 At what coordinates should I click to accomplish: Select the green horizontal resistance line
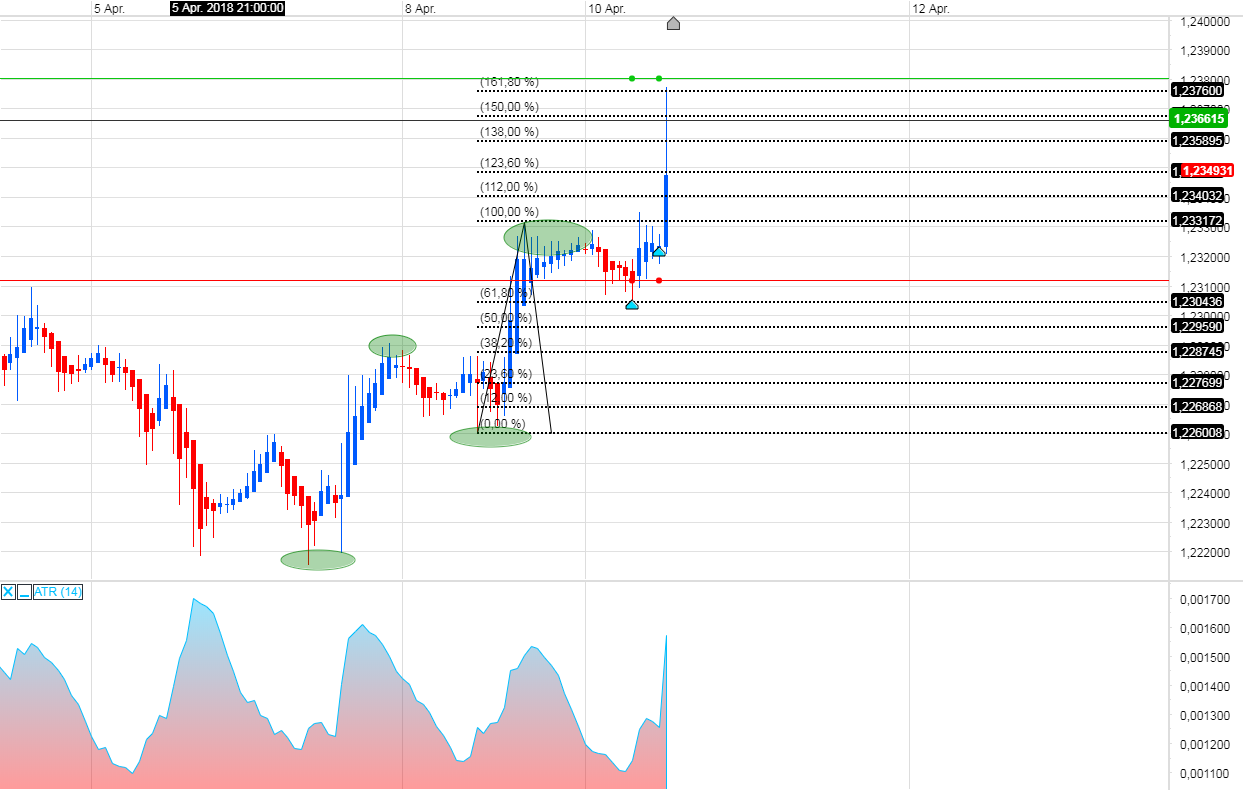click(x=300, y=76)
